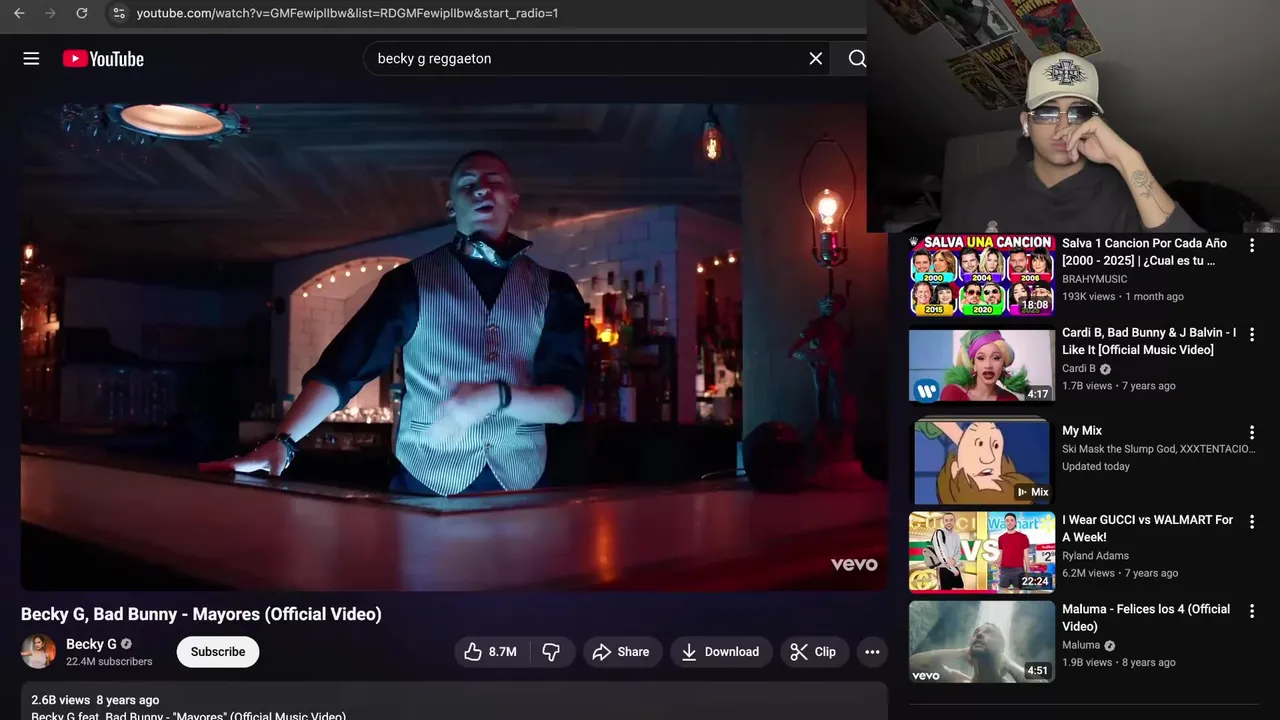Open options for GUCCI vs WALMART video
This screenshot has width=1280, height=720.
pos(1251,522)
